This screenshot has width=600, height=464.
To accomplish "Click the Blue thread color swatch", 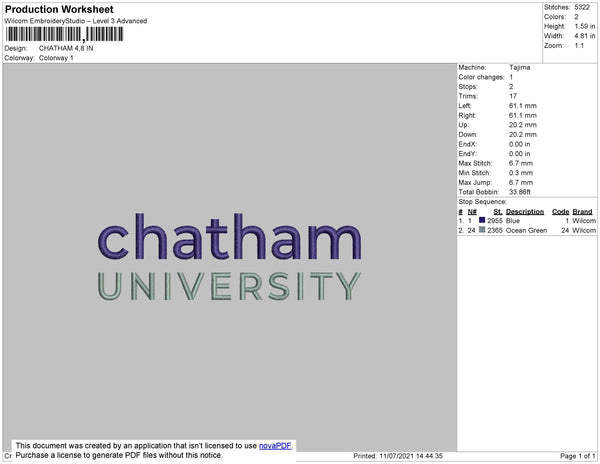I will 482,220.
